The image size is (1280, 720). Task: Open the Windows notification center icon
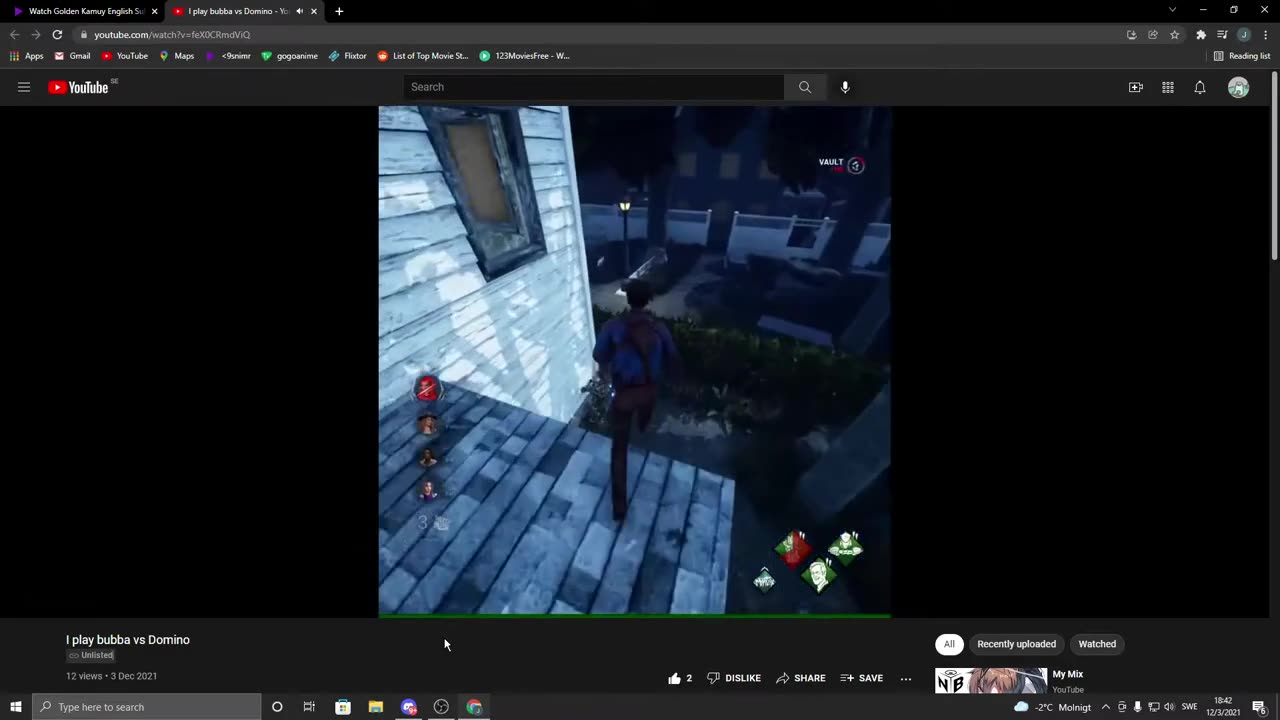(x=1259, y=707)
